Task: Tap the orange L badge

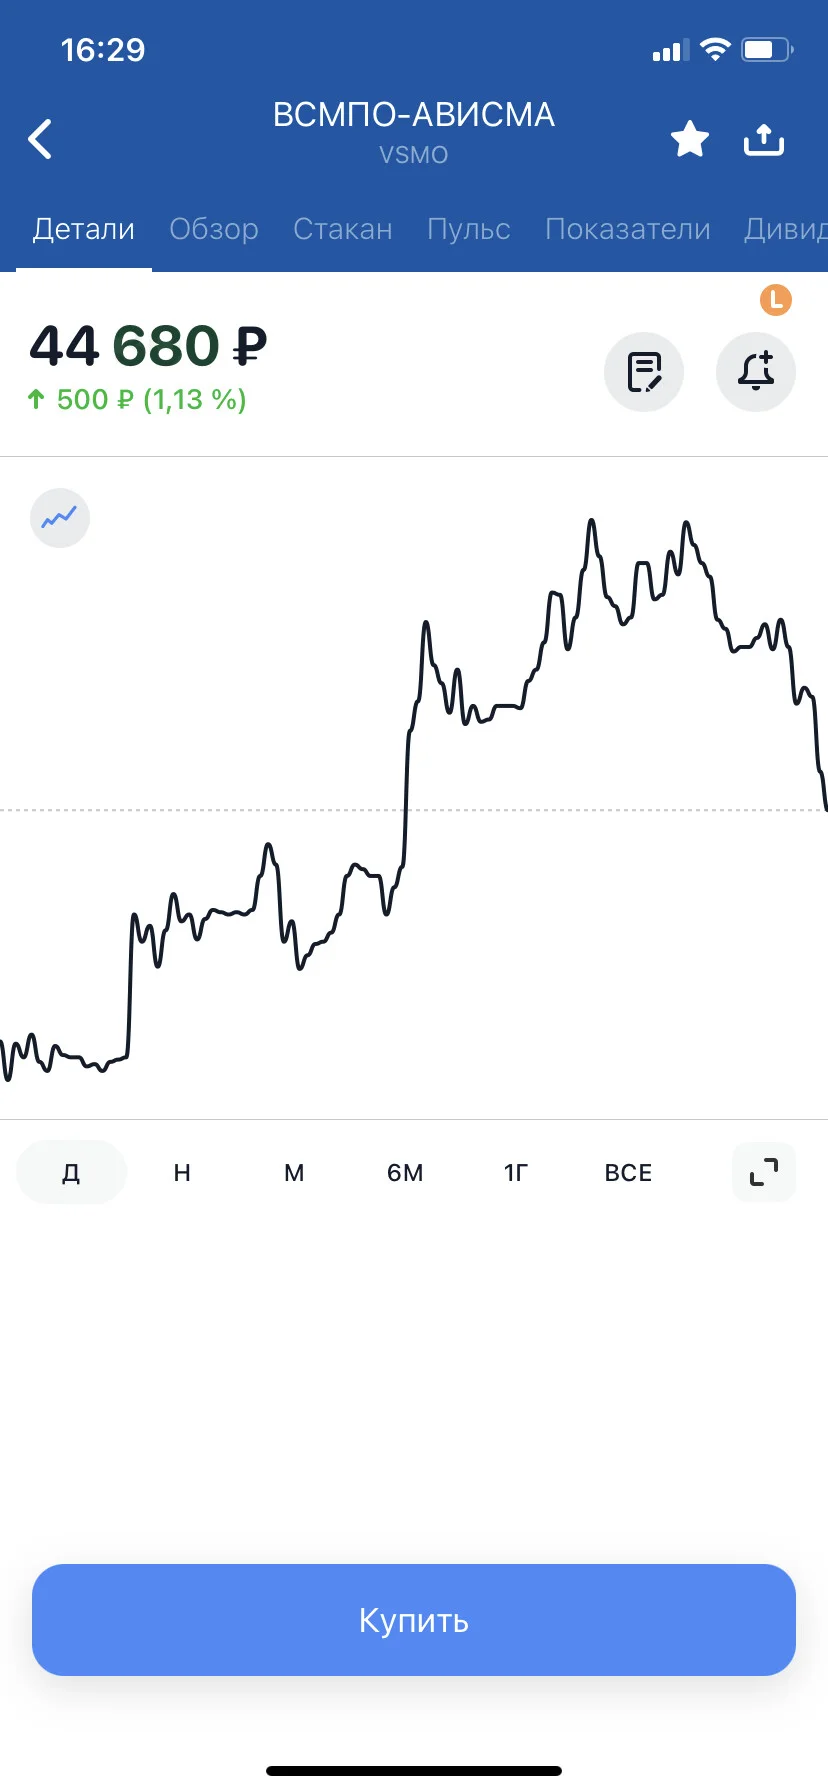Action: click(776, 300)
